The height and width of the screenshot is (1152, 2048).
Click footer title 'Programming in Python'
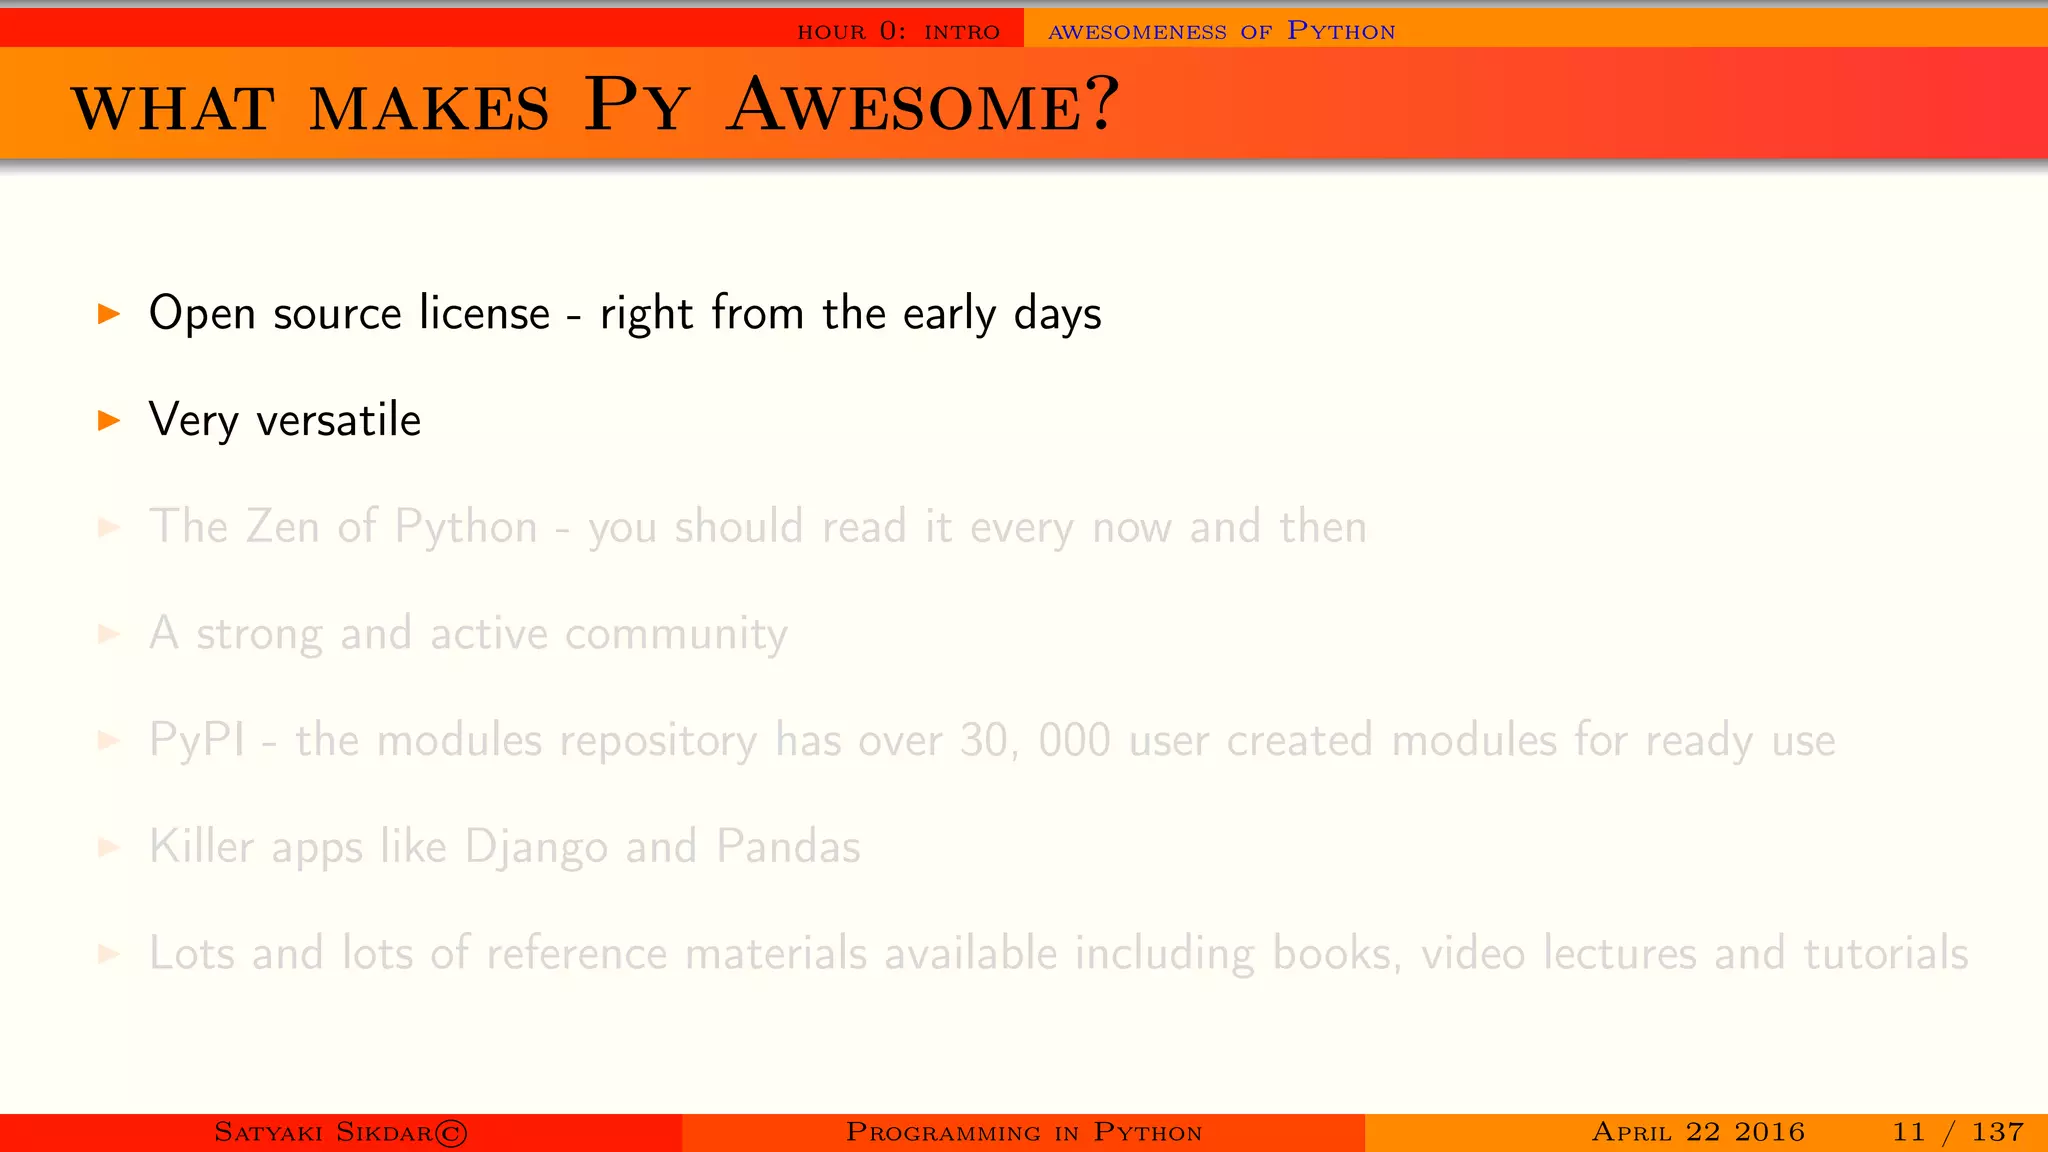tap(1024, 1132)
